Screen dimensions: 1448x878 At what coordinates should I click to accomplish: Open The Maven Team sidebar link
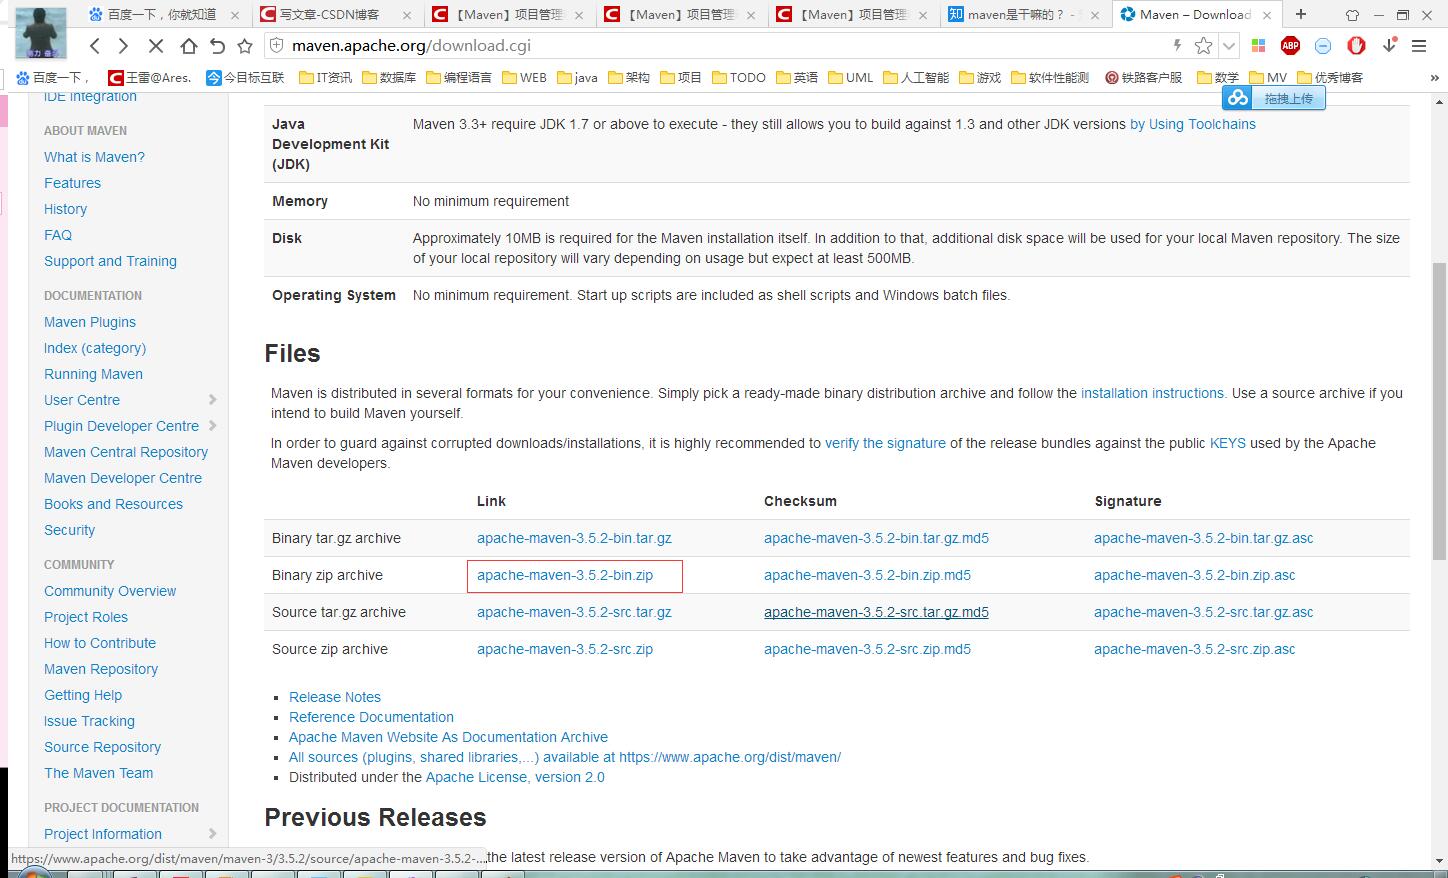pyautogui.click(x=98, y=773)
